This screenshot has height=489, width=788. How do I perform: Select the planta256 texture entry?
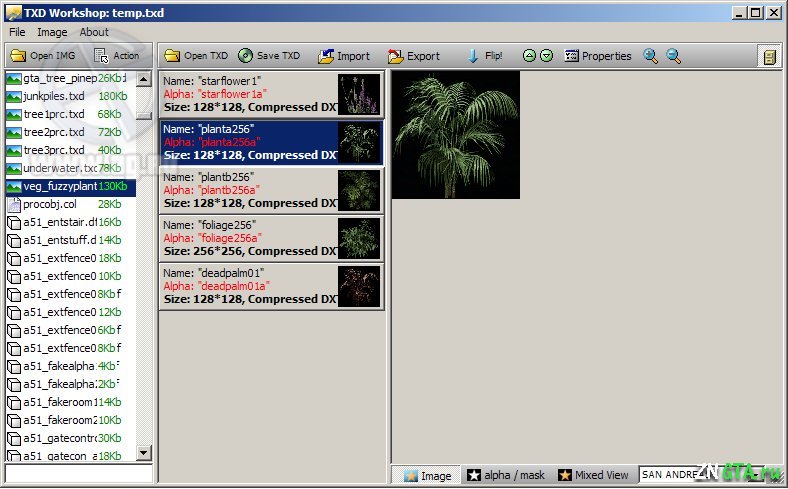click(271, 143)
